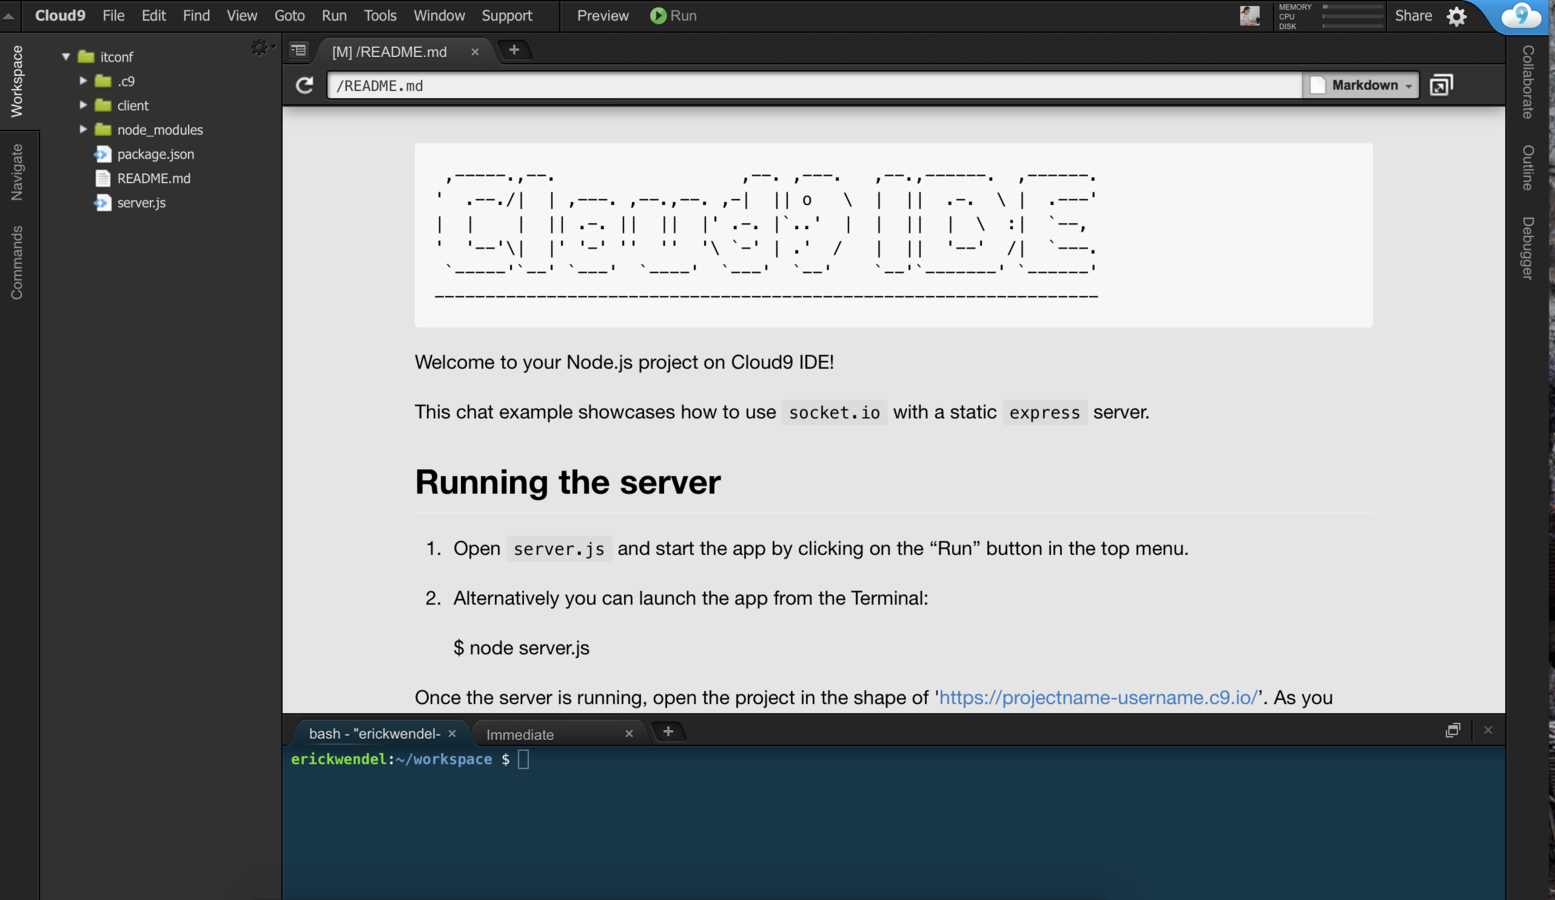This screenshot has height=900, width=1555.
Task: Click the '$ node server.js' text
Action: [521, 648]
